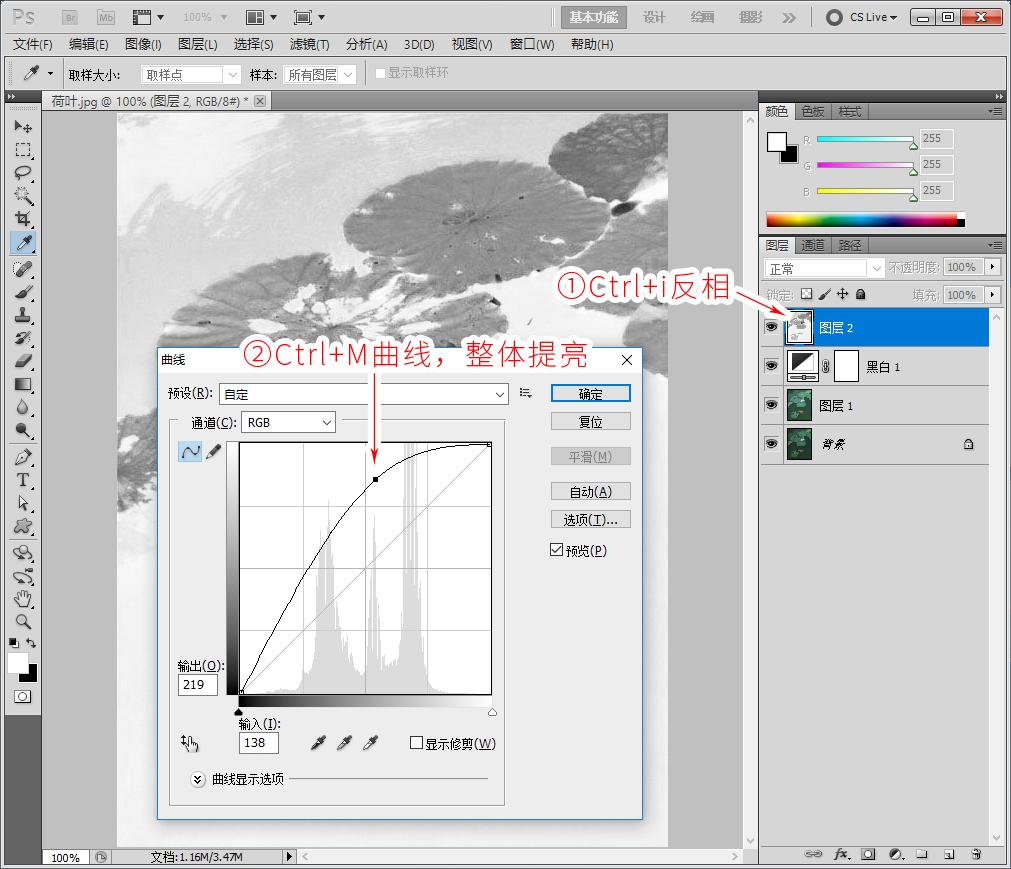The width and height of the screenshot is (1011, 869).
Task: Toggle lock transparent pixels icon
Action: (806, 294)
